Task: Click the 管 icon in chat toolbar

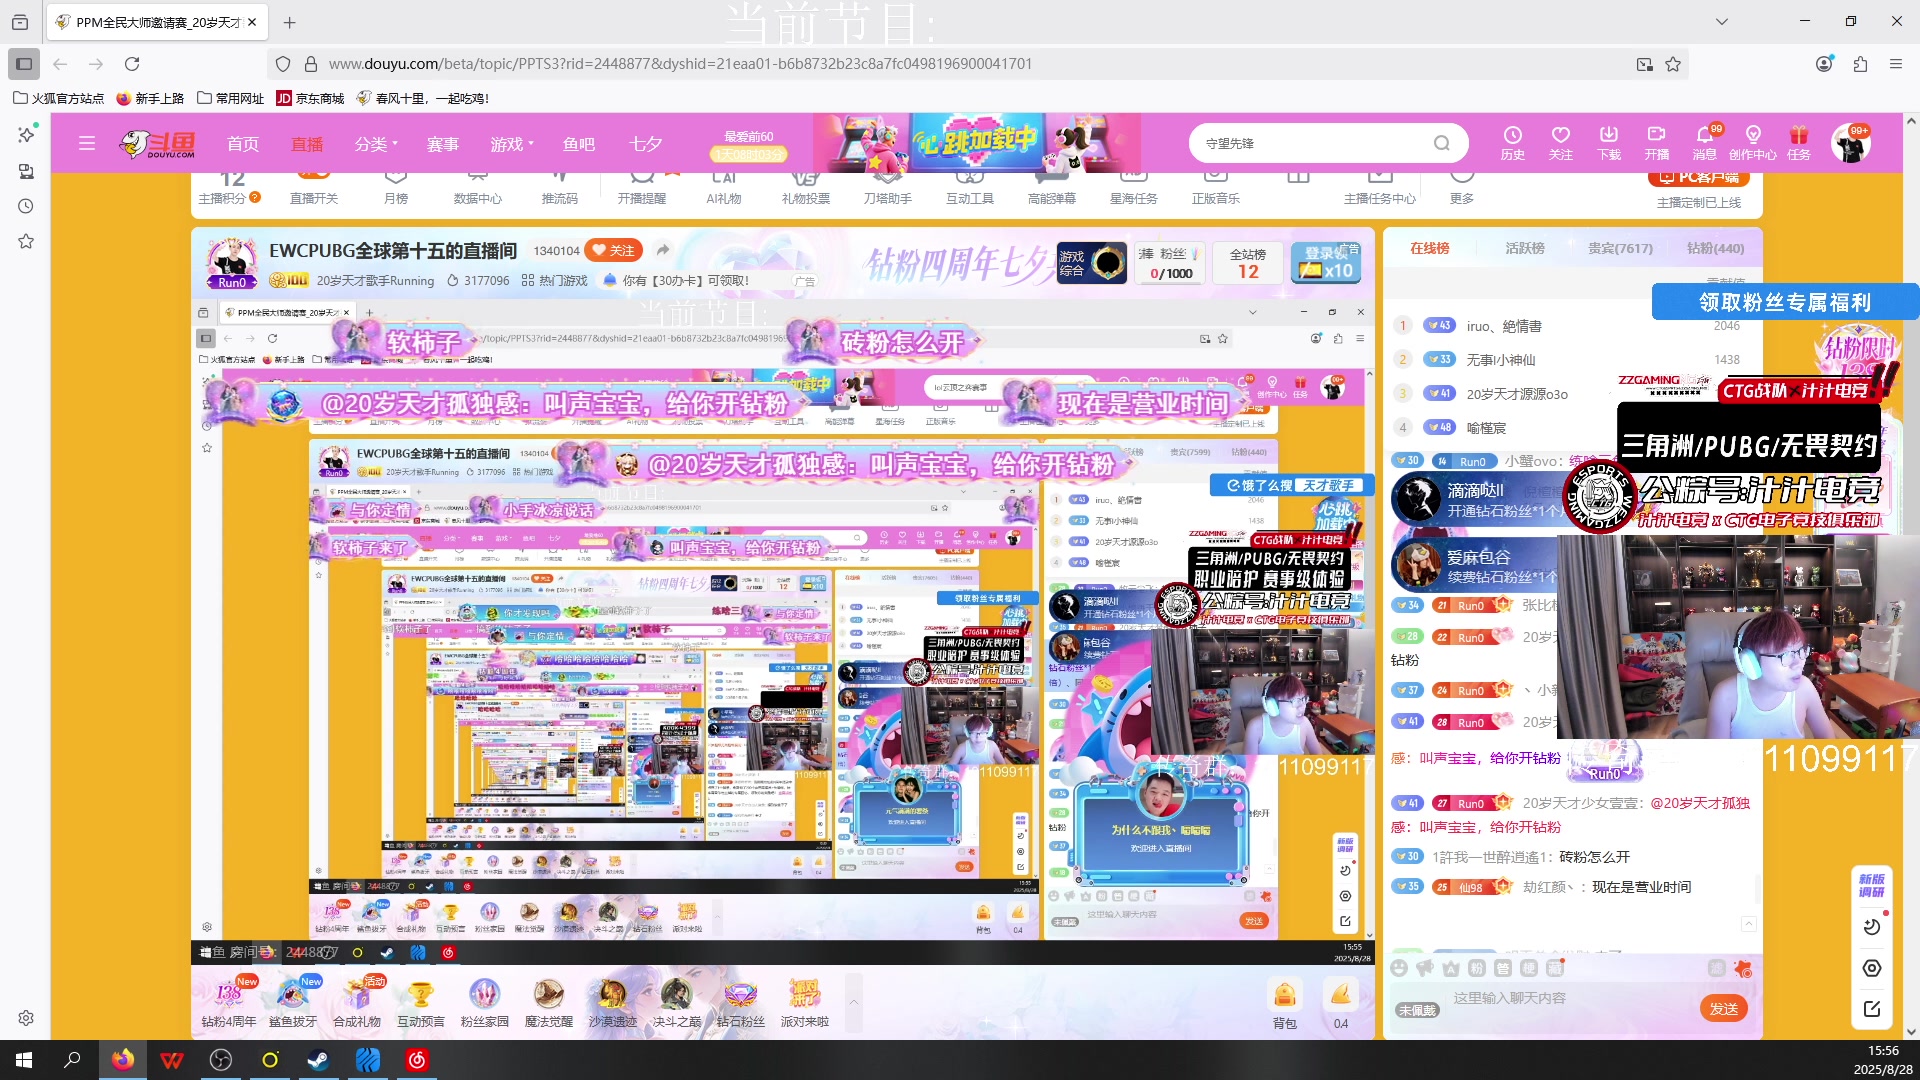Action: (1503, 968)
